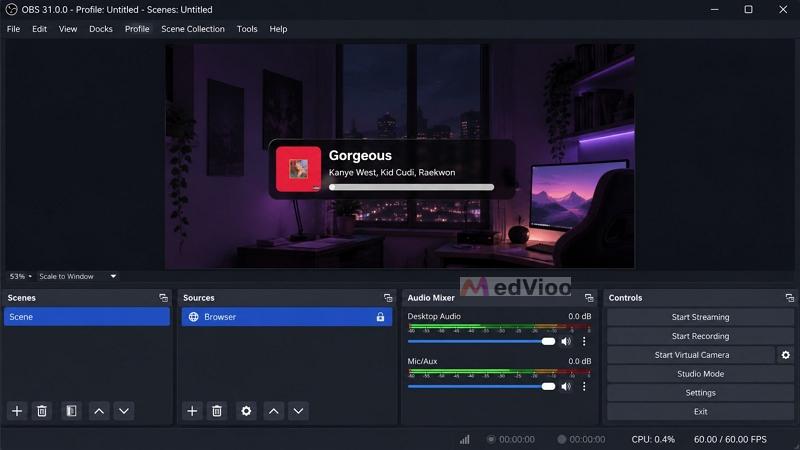Click the album art thumbnail in preview
Screen dimensions: 800x450
pos(298,169)
